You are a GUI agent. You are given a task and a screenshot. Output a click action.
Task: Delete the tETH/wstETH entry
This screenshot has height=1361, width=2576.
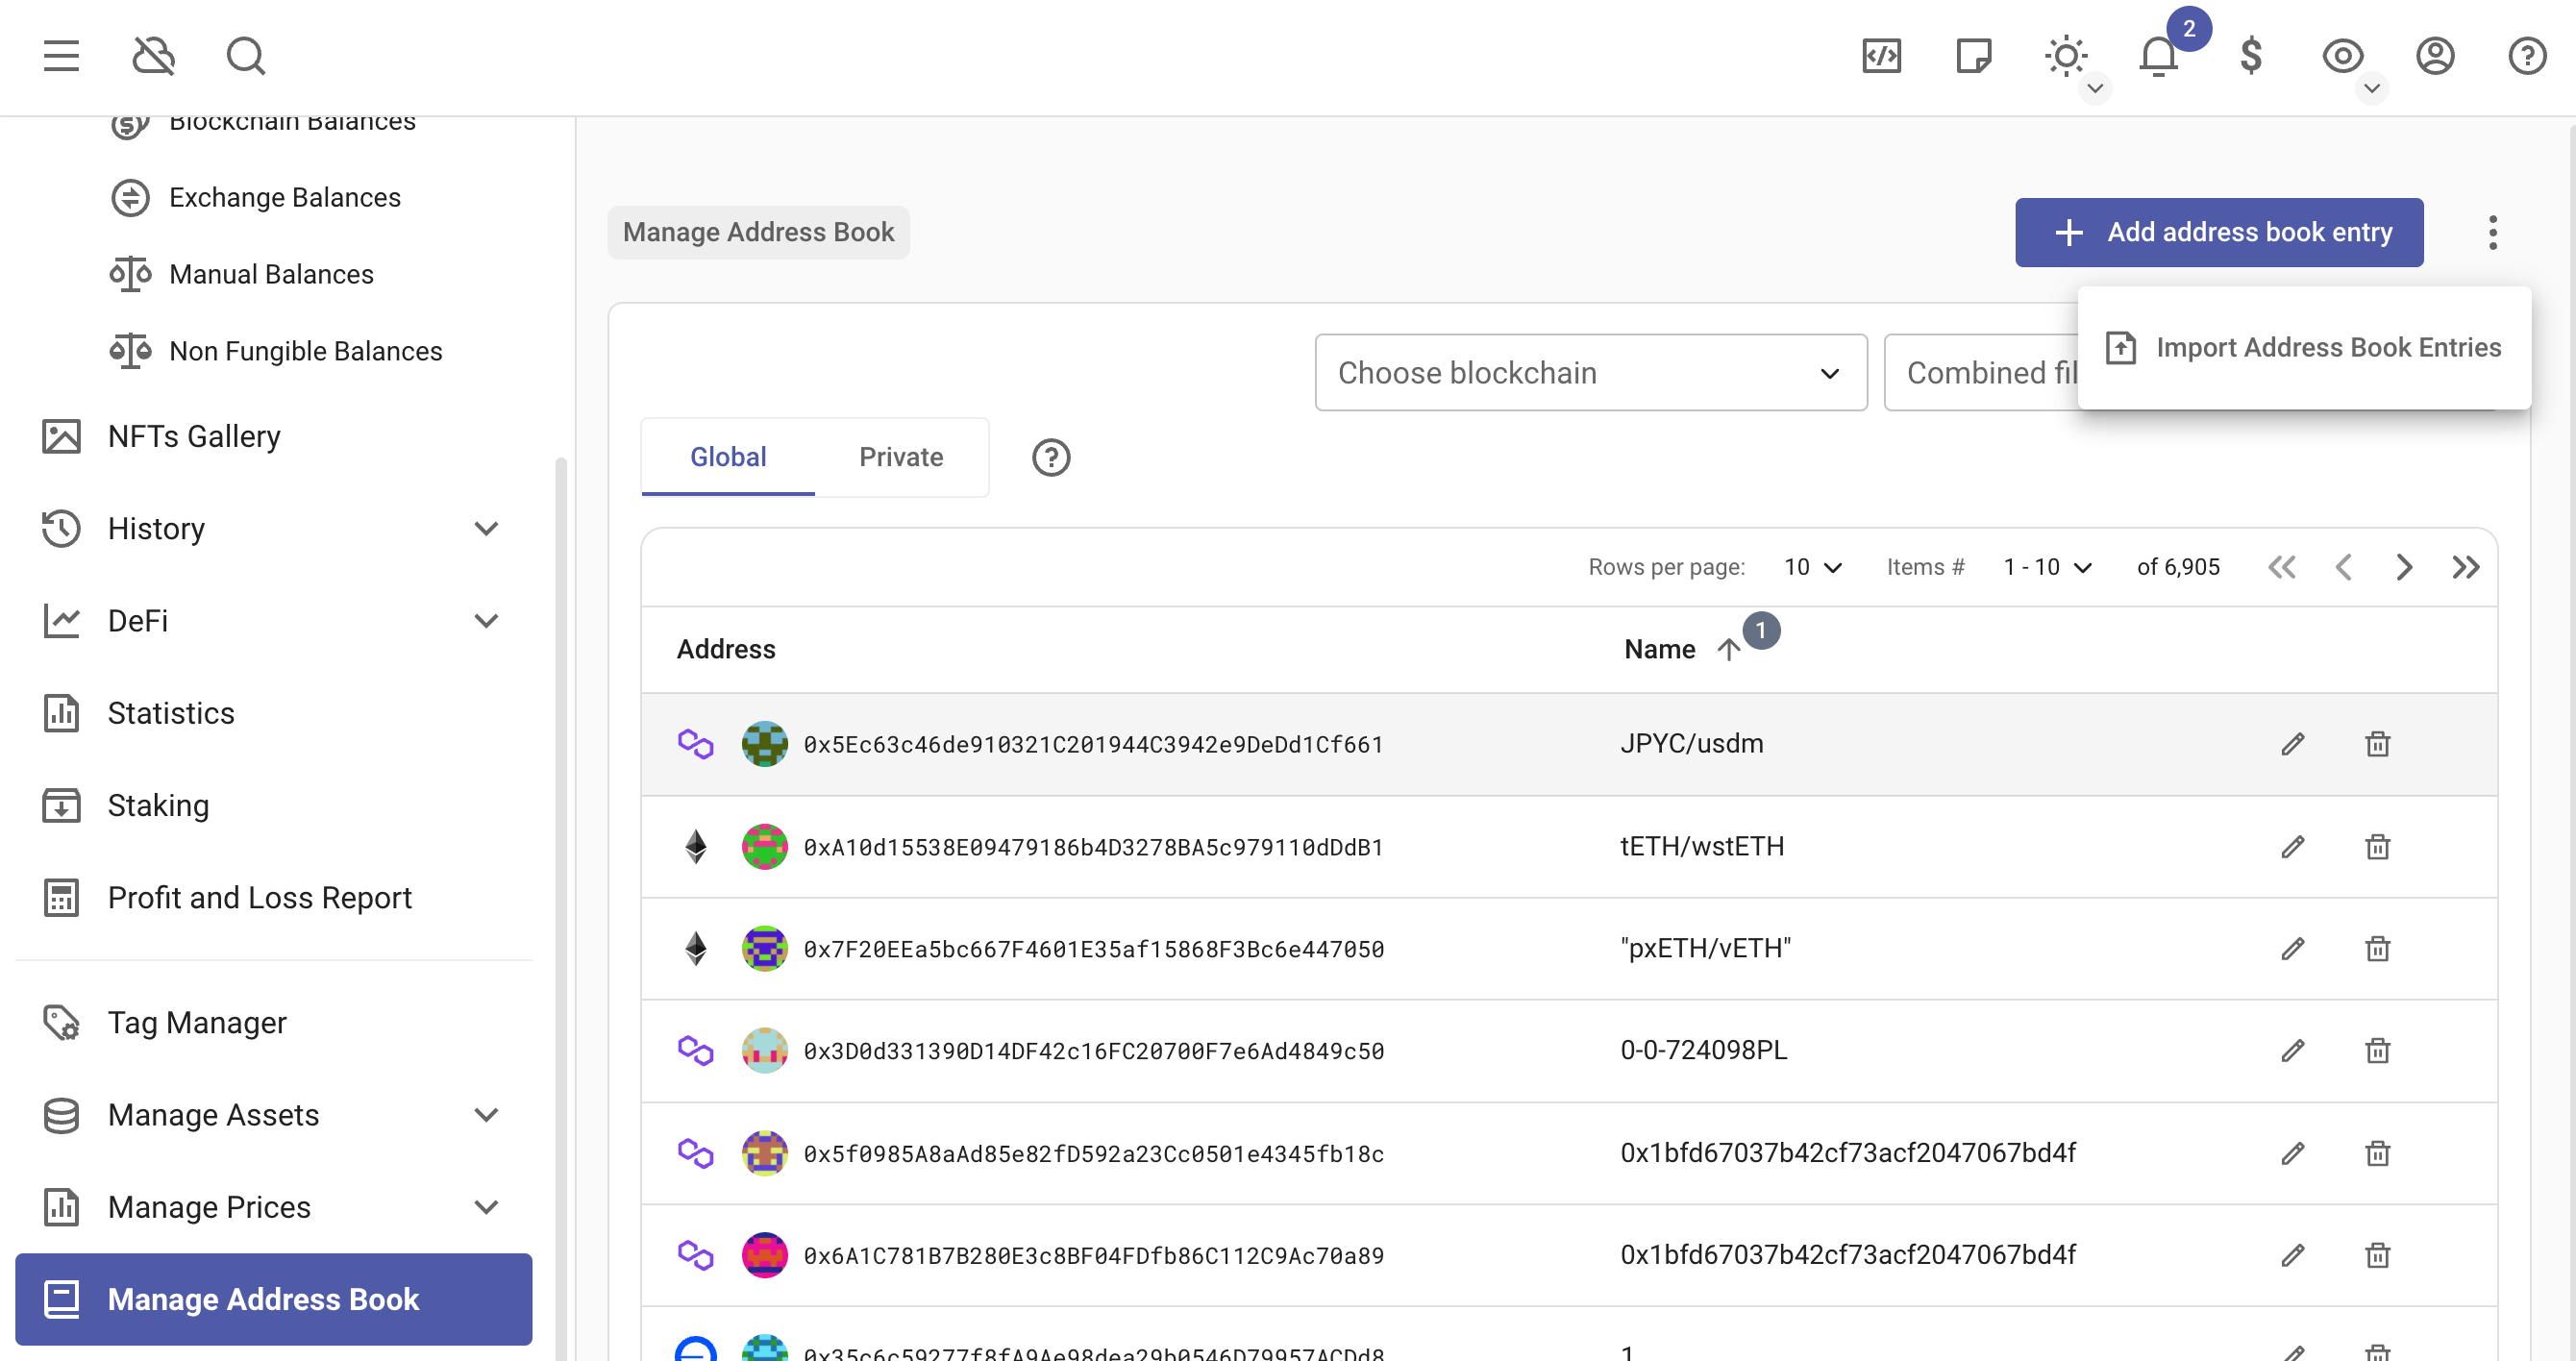[x=2378, y=847]
